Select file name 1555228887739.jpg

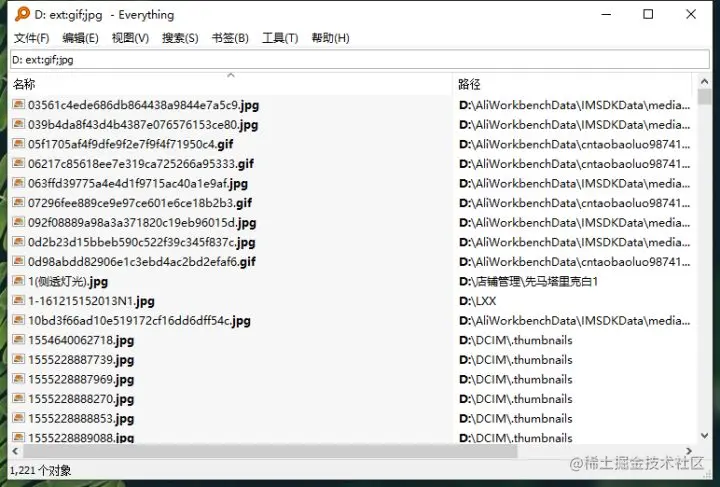pyautogui.click(x=81, y=360)
